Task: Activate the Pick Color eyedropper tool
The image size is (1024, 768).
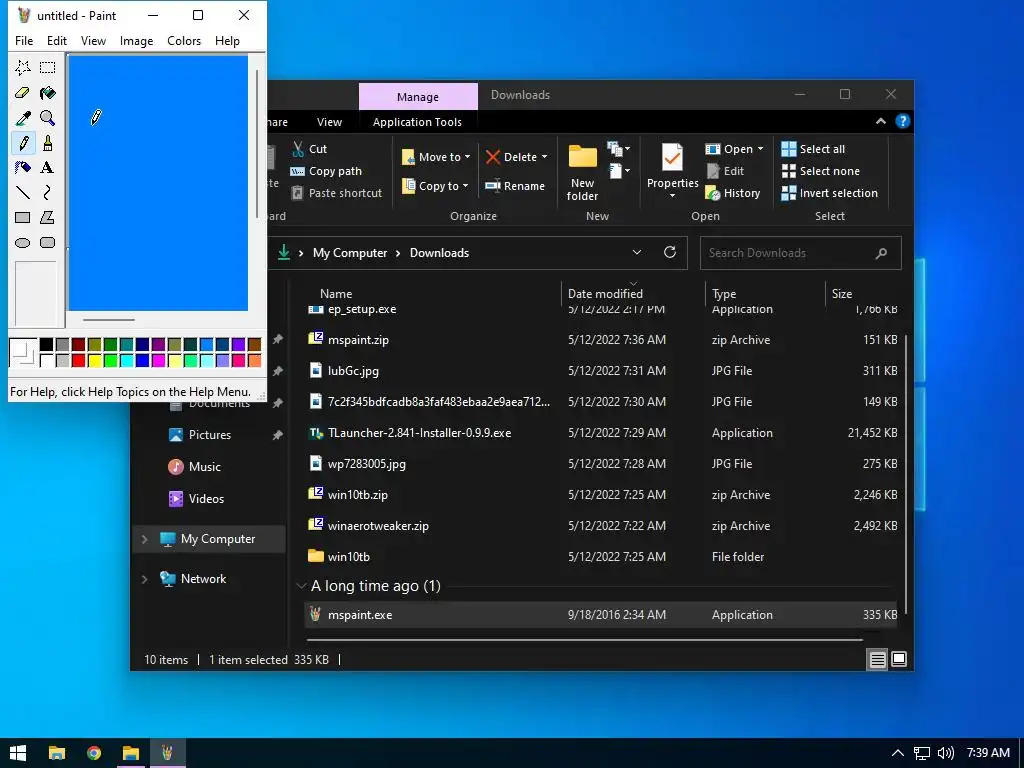Action: pyautogui.click(x=23, y=118)
